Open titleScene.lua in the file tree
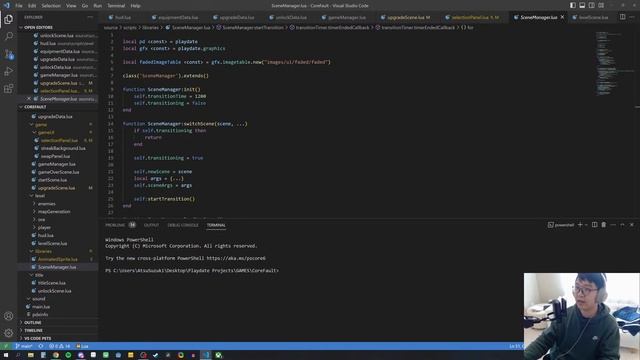 click(x=52, y=283)
